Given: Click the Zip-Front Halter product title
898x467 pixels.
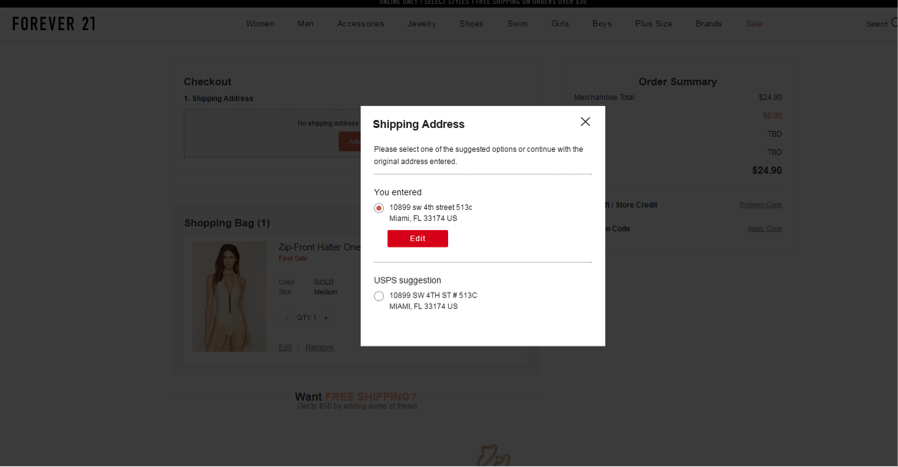Looking at the screenshot, I should pyautogui.click(x=319, y=247).
